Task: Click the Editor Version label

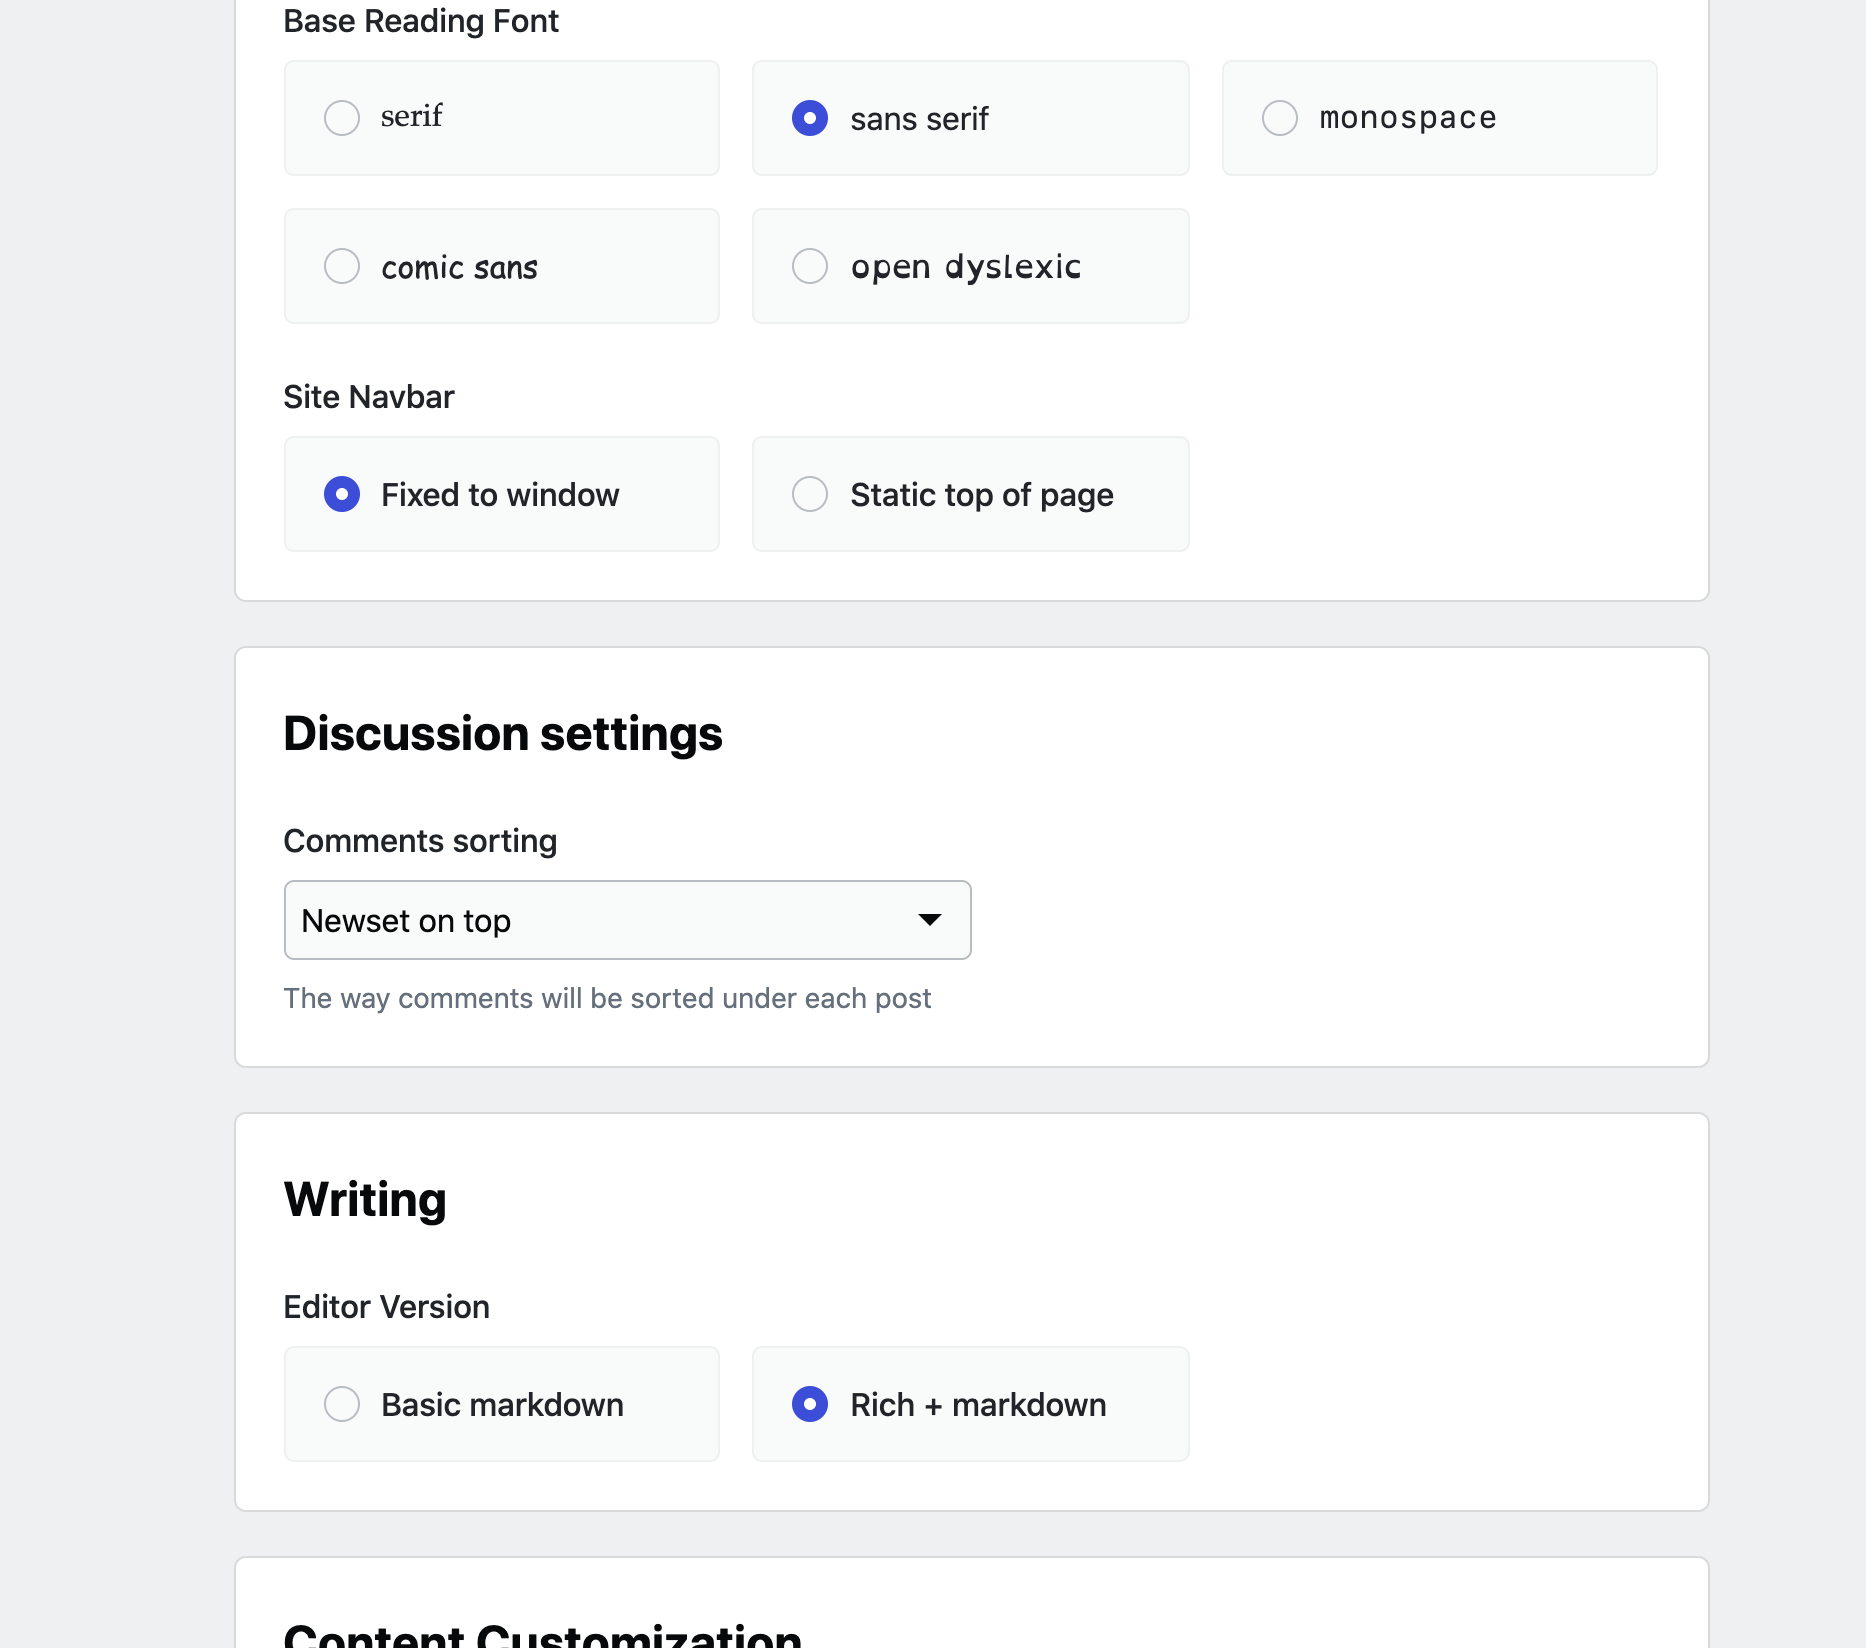Action: pos(386,1305)
